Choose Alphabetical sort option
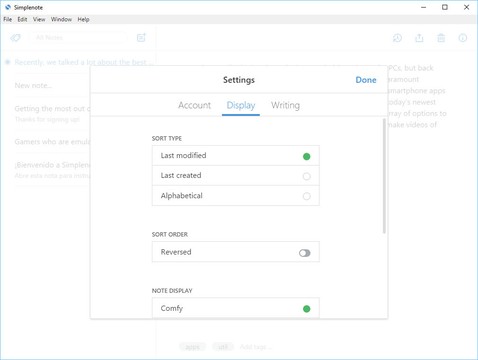This screenshot has width=478, height=360. [236, 196]
